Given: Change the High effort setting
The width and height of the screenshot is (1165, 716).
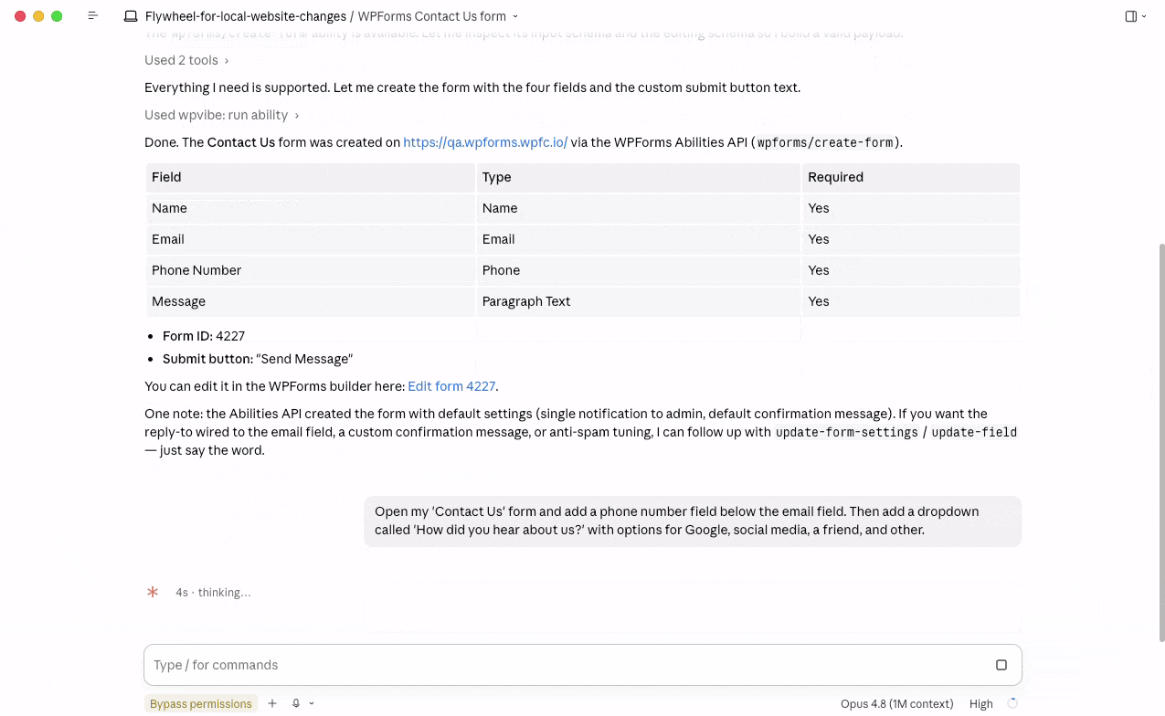Looking at the screenshot, I should coord(980,703).
